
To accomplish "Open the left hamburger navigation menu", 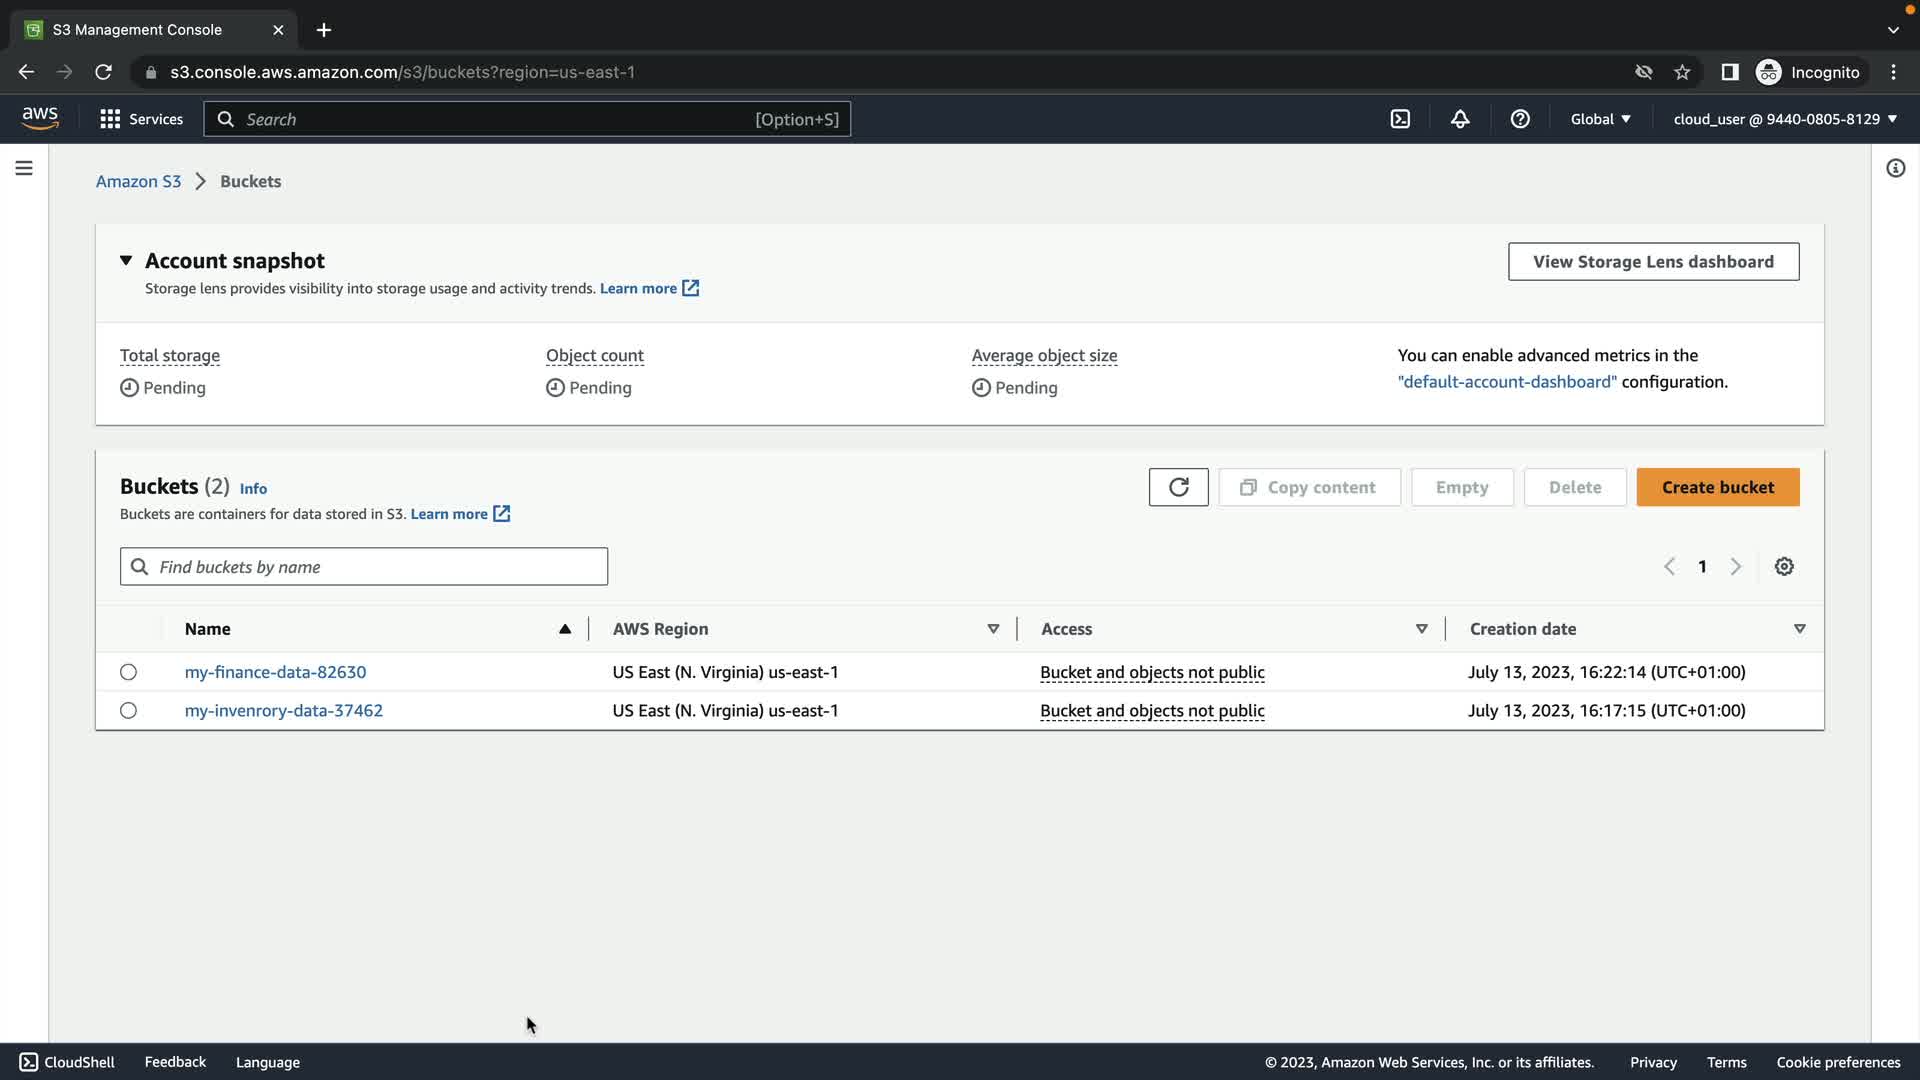I will click(x=24, y=168).
